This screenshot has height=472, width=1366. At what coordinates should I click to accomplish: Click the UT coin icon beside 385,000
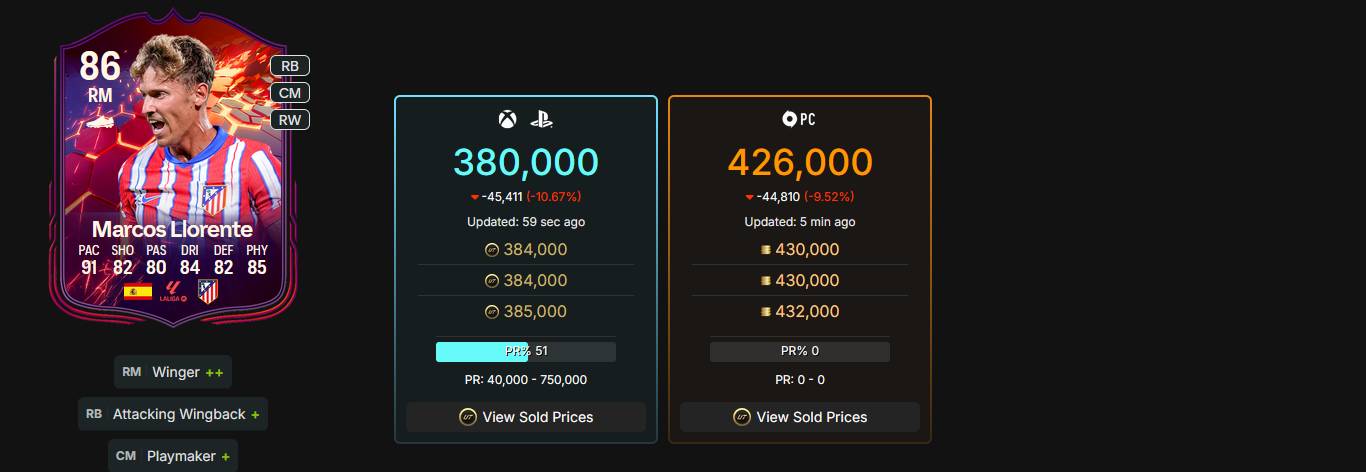click(491, 311)
